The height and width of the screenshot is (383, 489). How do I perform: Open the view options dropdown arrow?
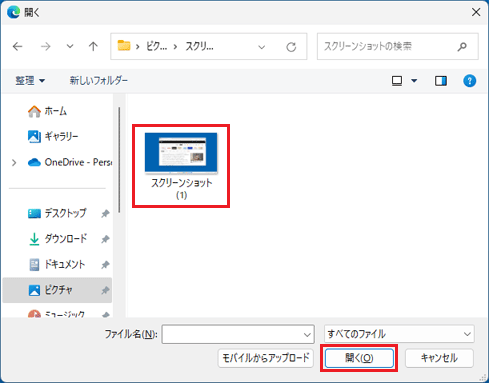pos(414,81)
